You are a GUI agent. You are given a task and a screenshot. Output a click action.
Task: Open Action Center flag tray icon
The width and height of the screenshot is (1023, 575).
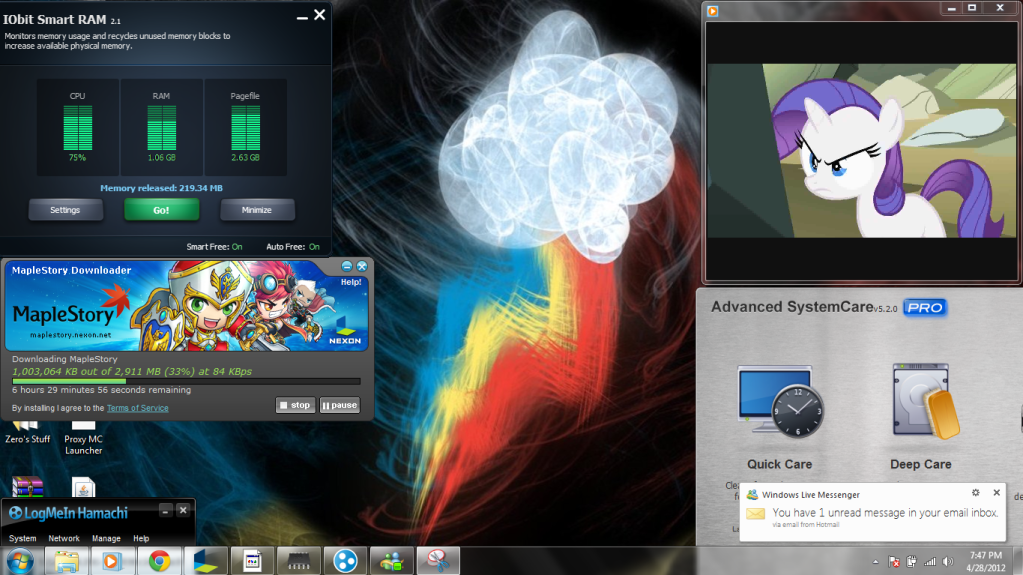point(894,562)
